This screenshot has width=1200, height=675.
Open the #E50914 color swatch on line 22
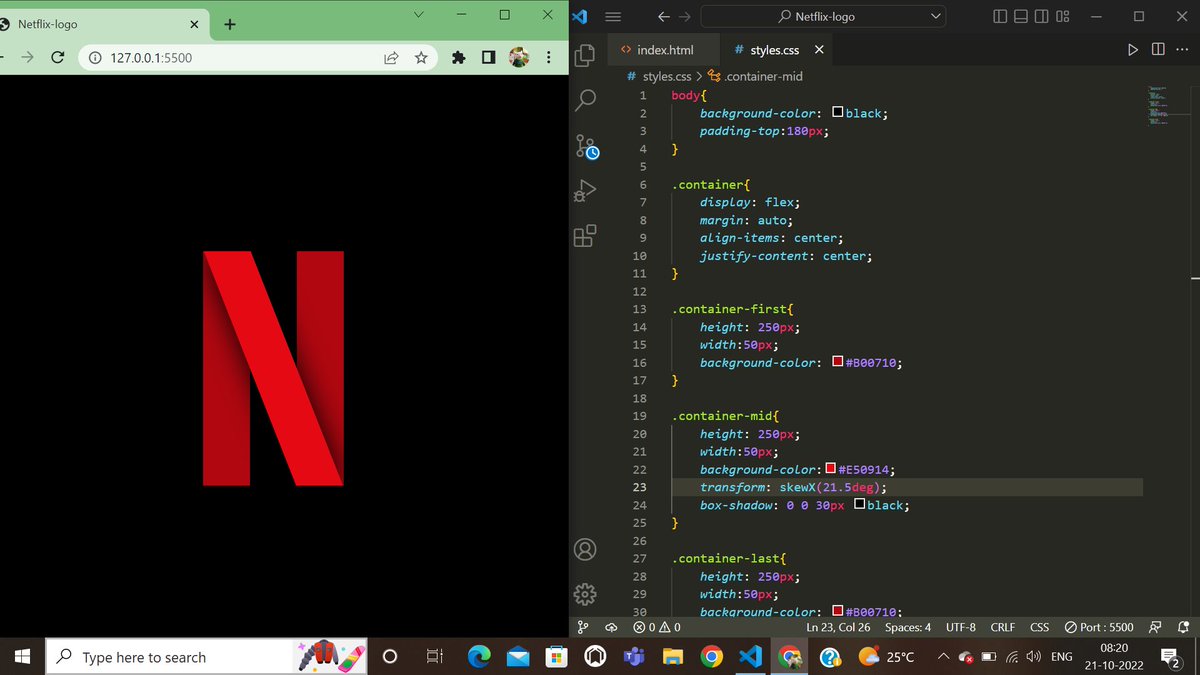click(x=830, y=469)
